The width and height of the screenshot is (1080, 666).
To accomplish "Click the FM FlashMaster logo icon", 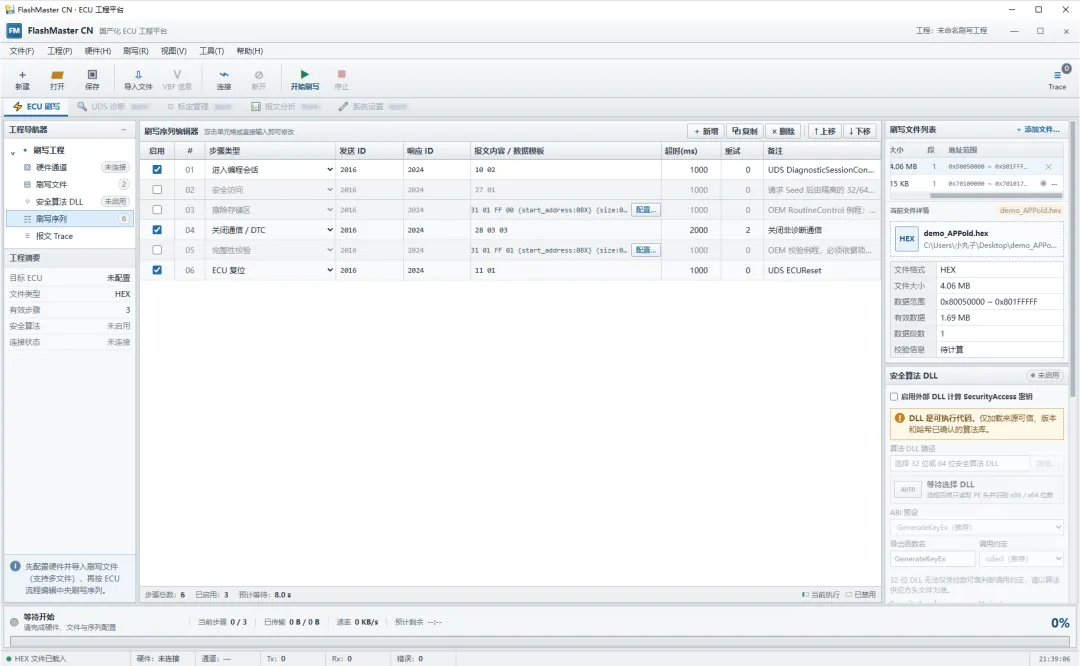I will click(x=14, y=30).
